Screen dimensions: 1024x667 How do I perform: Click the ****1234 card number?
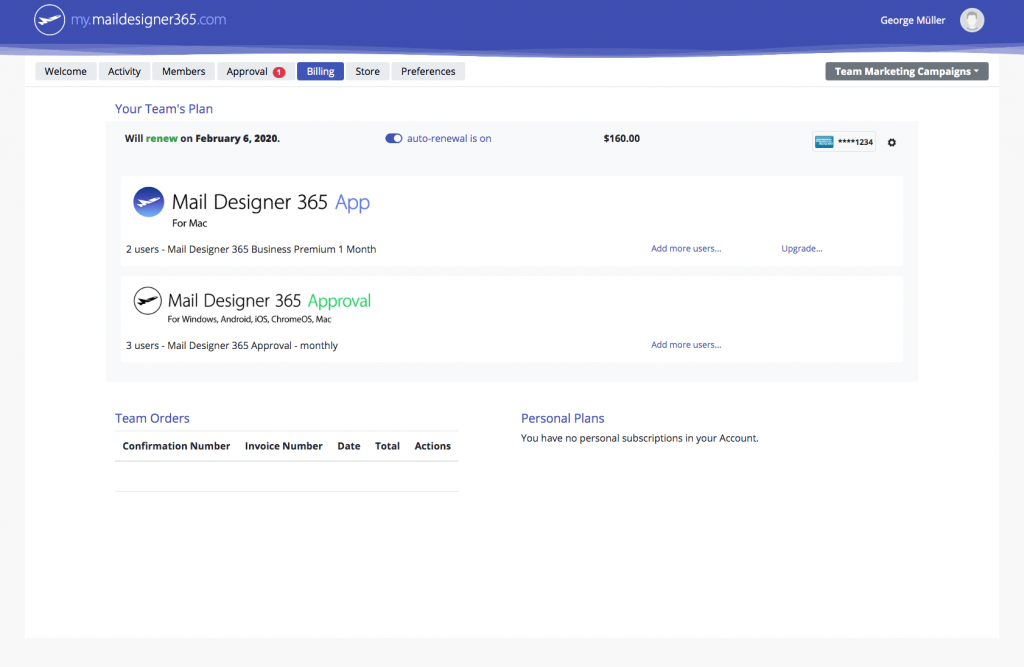[855, 142]
